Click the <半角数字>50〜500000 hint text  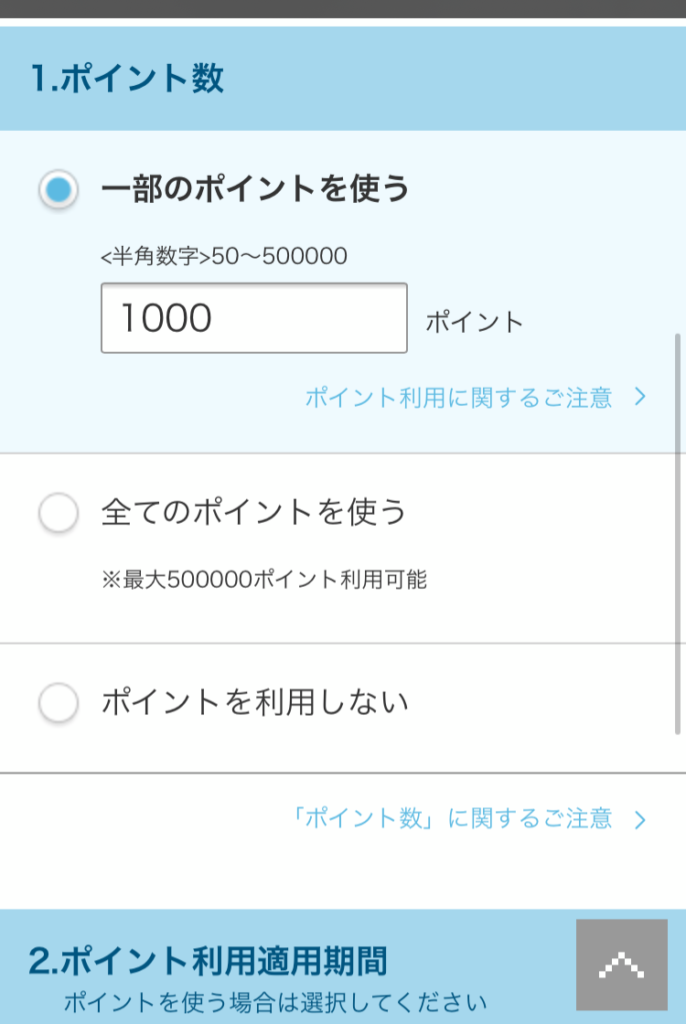(x=224, y=256)
